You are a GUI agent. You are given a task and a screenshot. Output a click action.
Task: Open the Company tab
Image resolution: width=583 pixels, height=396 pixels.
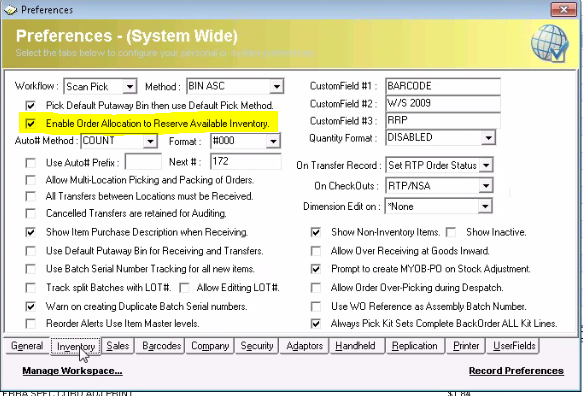coord(210,346)
